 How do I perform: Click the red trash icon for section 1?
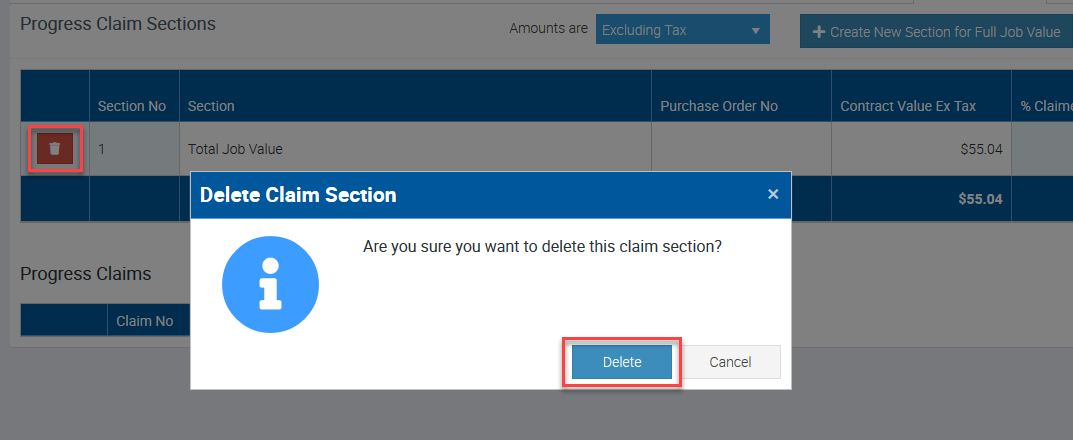point(55,149)
